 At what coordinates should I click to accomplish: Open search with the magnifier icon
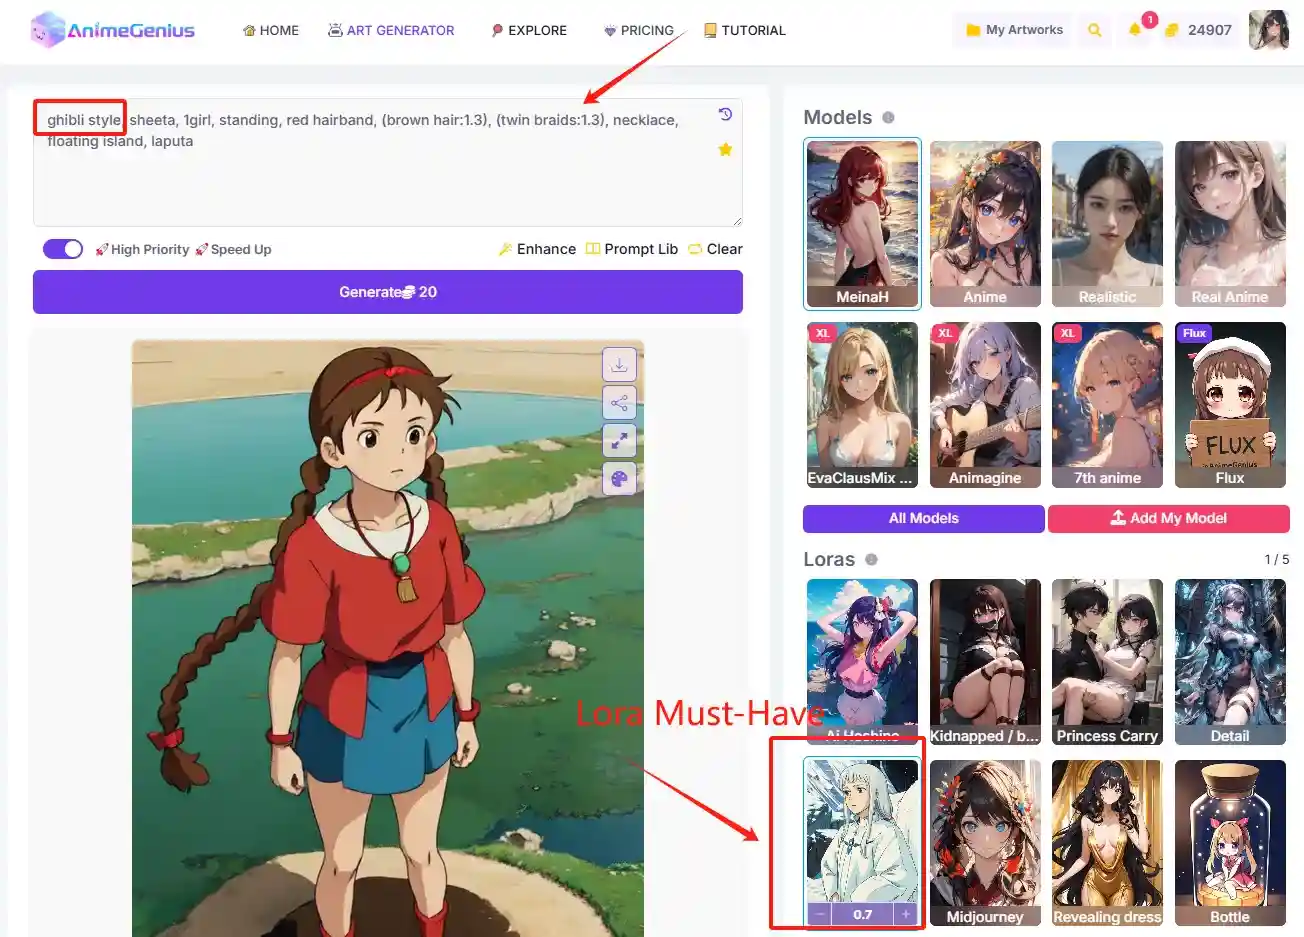click(1093, 30)
